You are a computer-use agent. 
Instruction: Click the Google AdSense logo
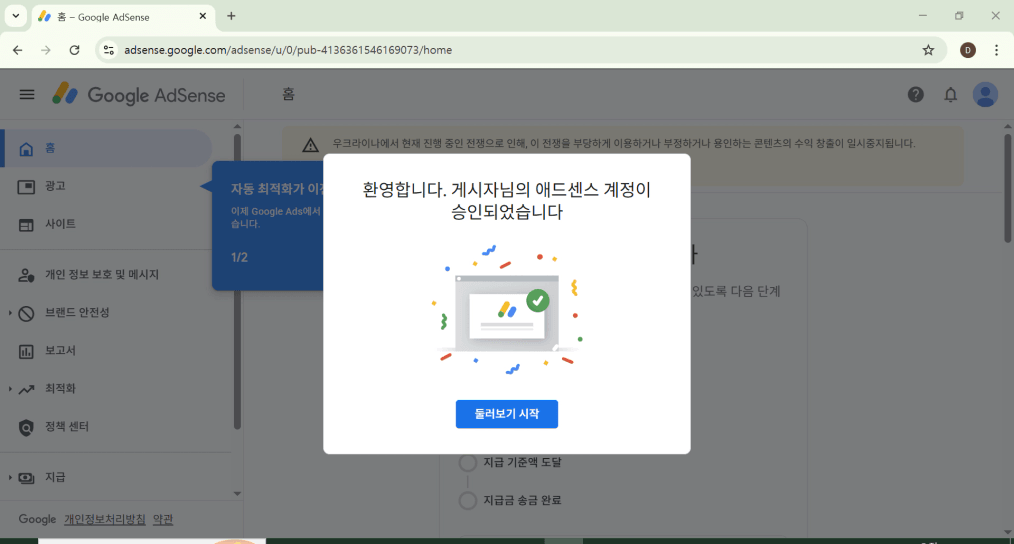point(138,94)
